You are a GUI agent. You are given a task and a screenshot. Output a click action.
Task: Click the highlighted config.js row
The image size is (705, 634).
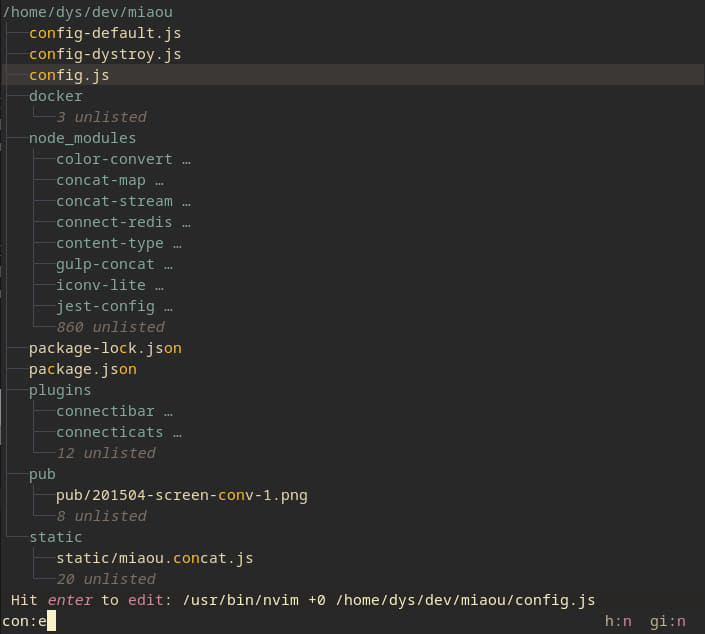[x=352, y=75]
